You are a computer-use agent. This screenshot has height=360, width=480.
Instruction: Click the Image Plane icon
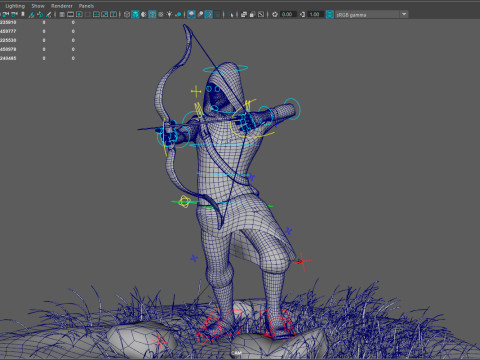tap(31, 14)
